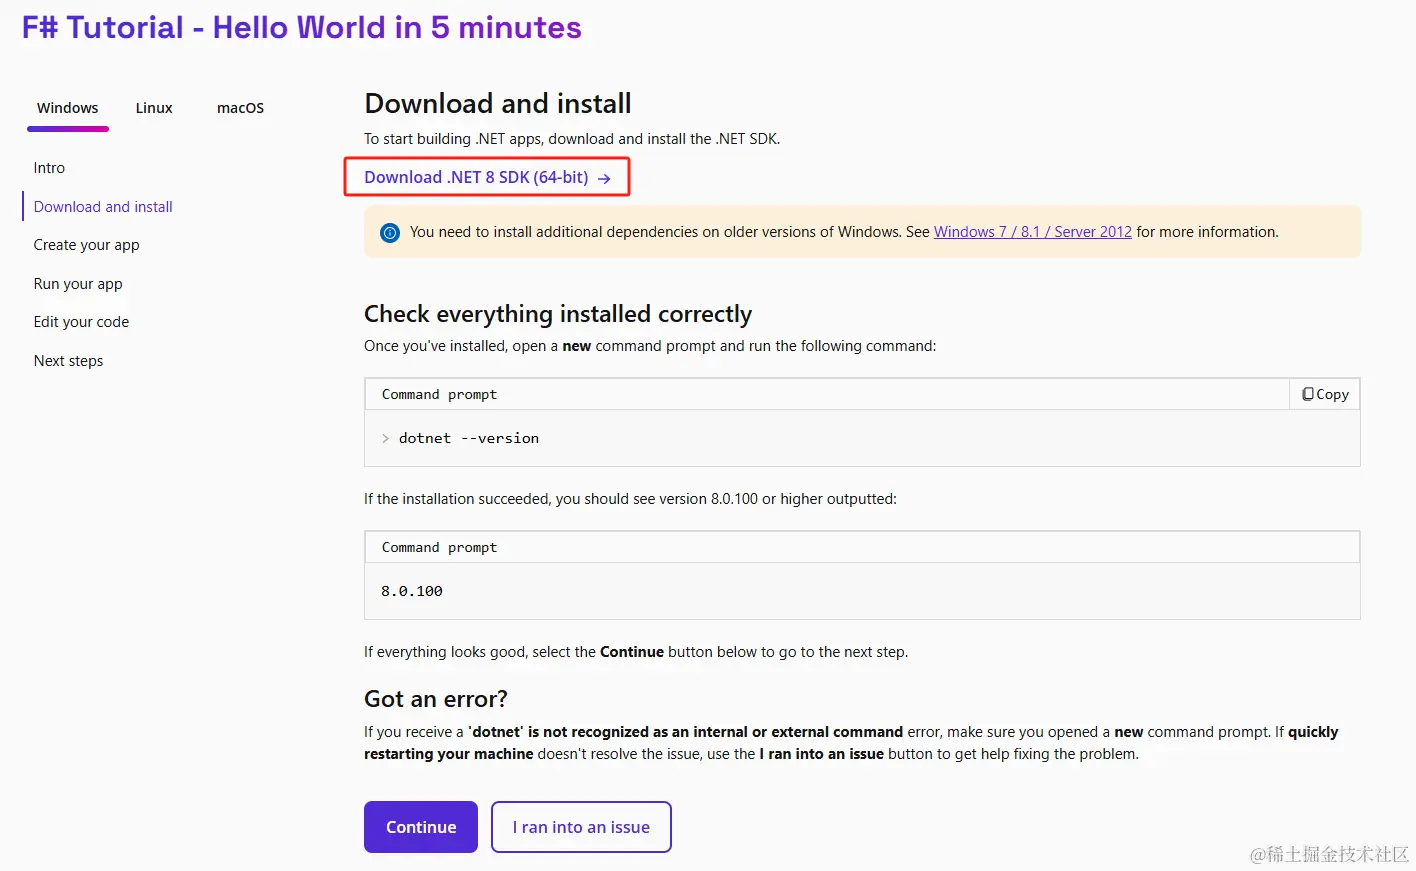The width and height of the screenshot is (1416, 871).
Task: Open Next steps in sidebar
Action: pyautogui.click(x=68, y=361)
